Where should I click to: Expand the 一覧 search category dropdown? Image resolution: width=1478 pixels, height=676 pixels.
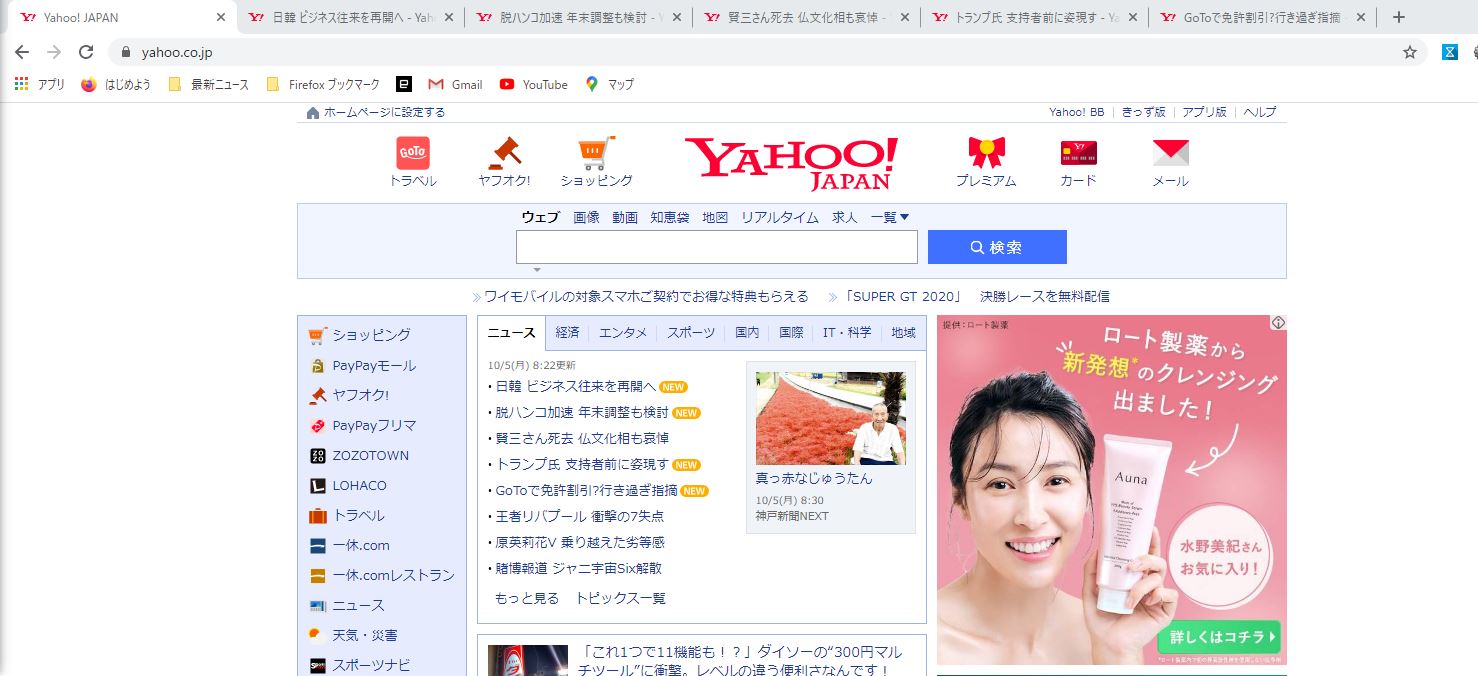tap(890, 217)
